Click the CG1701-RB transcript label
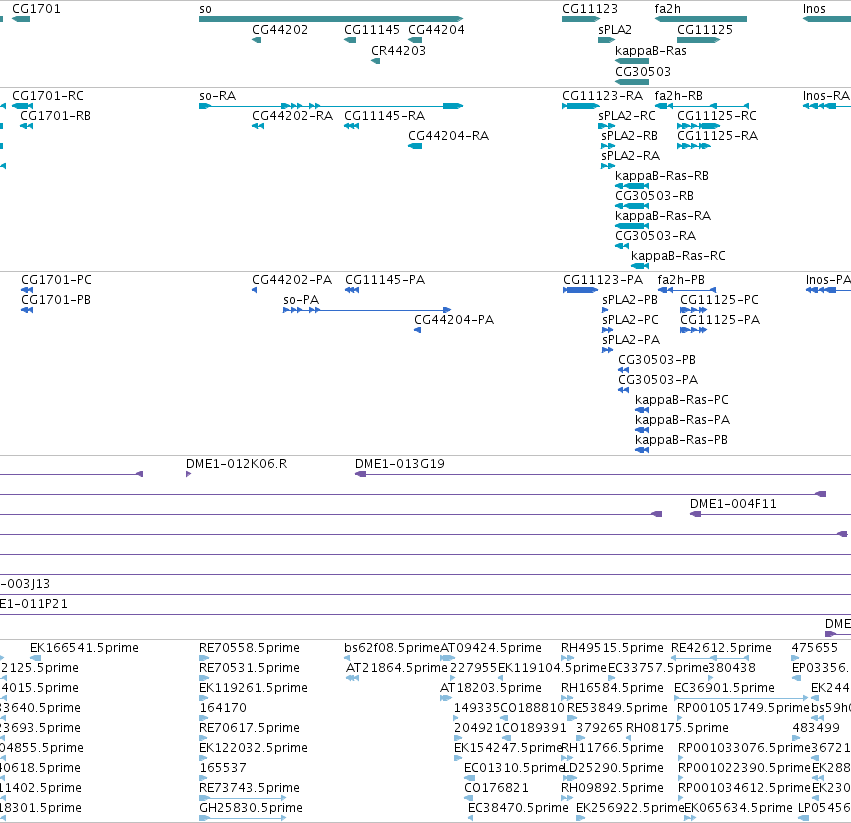The width and height of the screenshot is (851, 823). (55, 116)
